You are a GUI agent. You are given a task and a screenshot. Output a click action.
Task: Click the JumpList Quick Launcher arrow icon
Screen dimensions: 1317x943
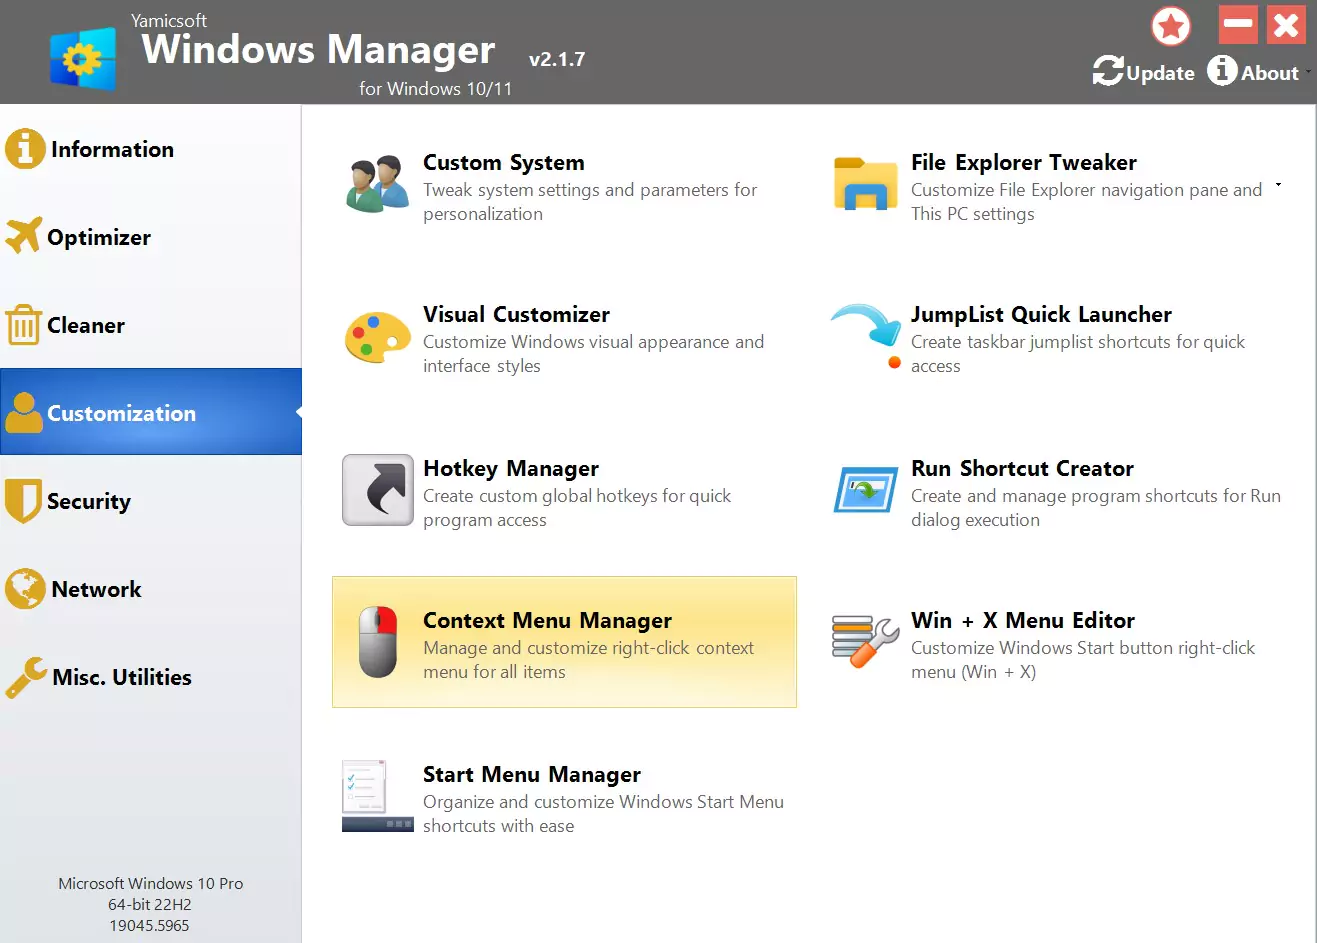click(866, 336)
